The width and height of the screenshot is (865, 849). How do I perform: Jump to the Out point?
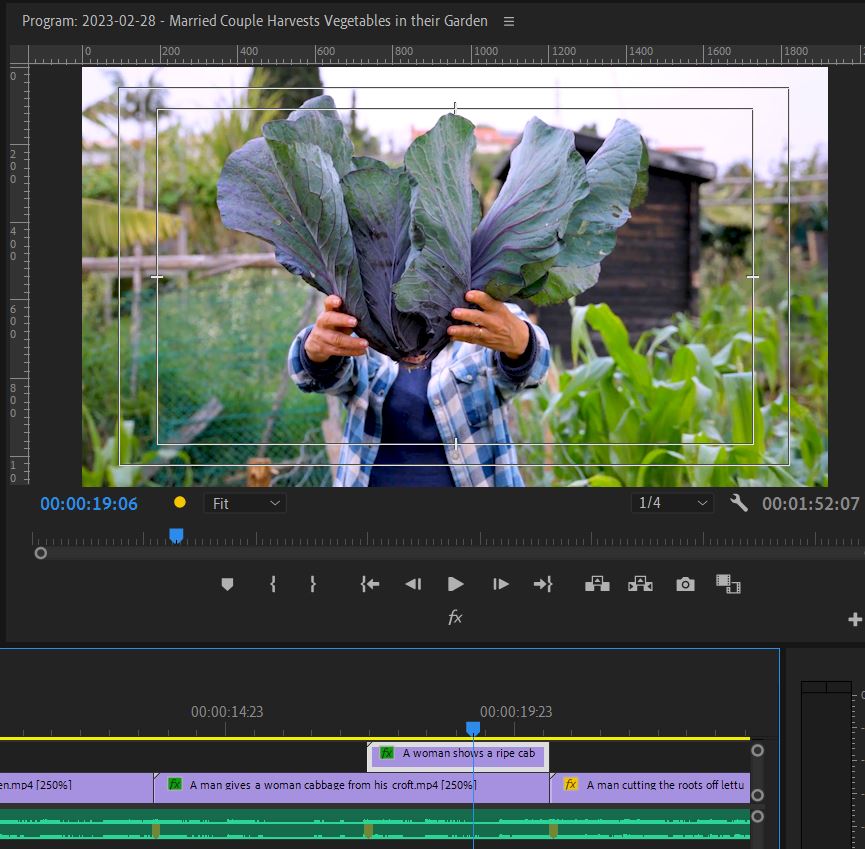pos(543,584)
